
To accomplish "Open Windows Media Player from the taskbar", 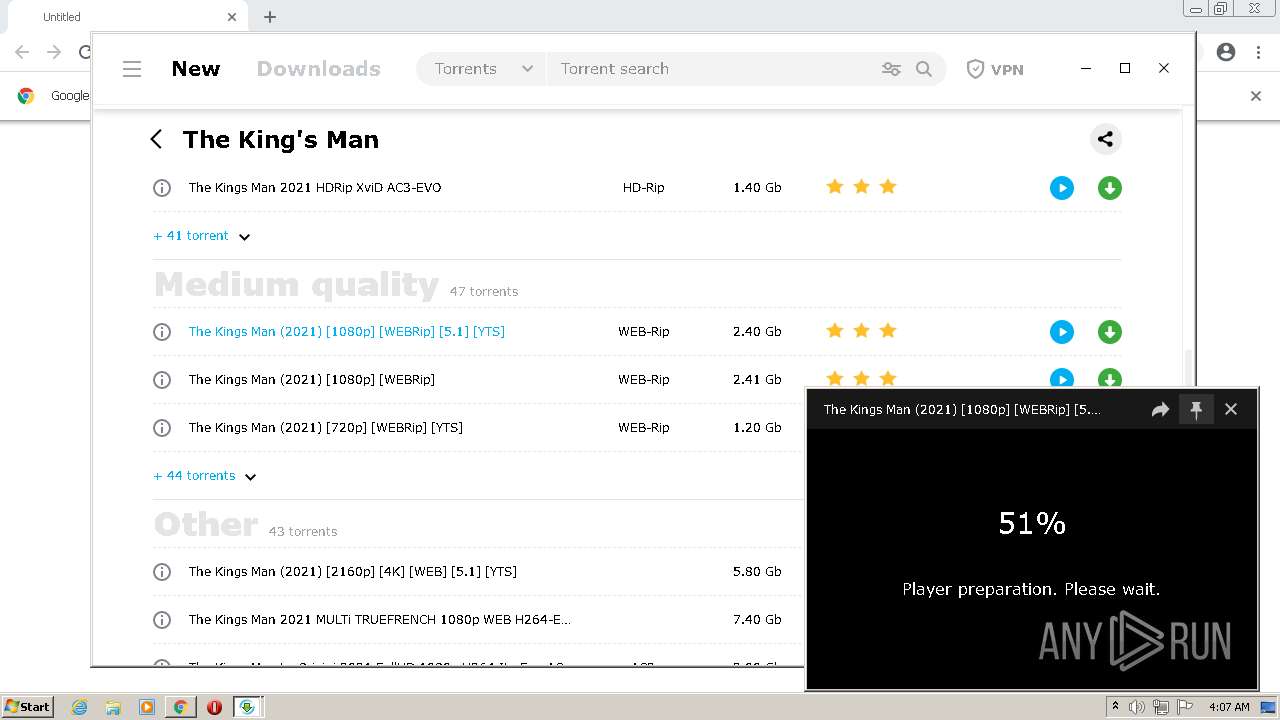I will pyautogui.click(x=147, y=707).
